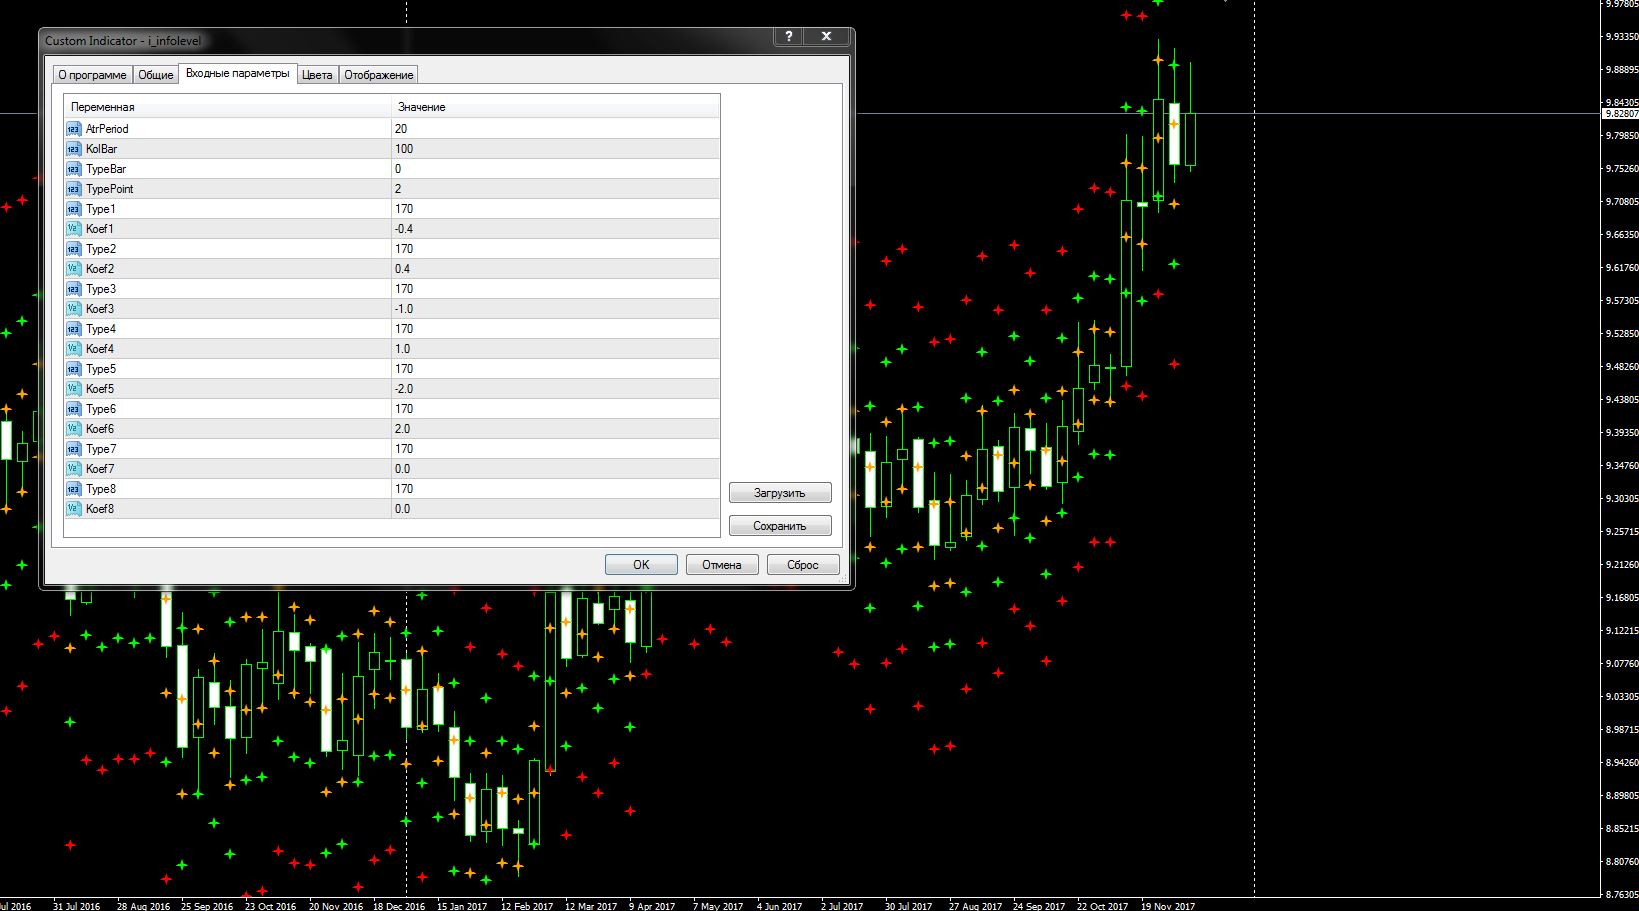Show the Отображение tab

(378, 75)
